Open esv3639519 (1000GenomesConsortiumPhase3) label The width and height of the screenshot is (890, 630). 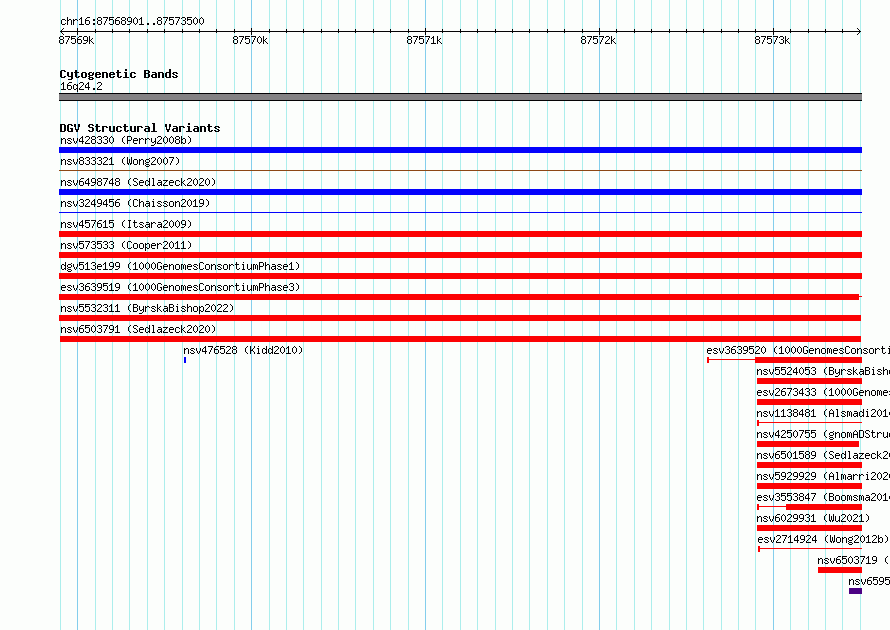pos(180,287)
